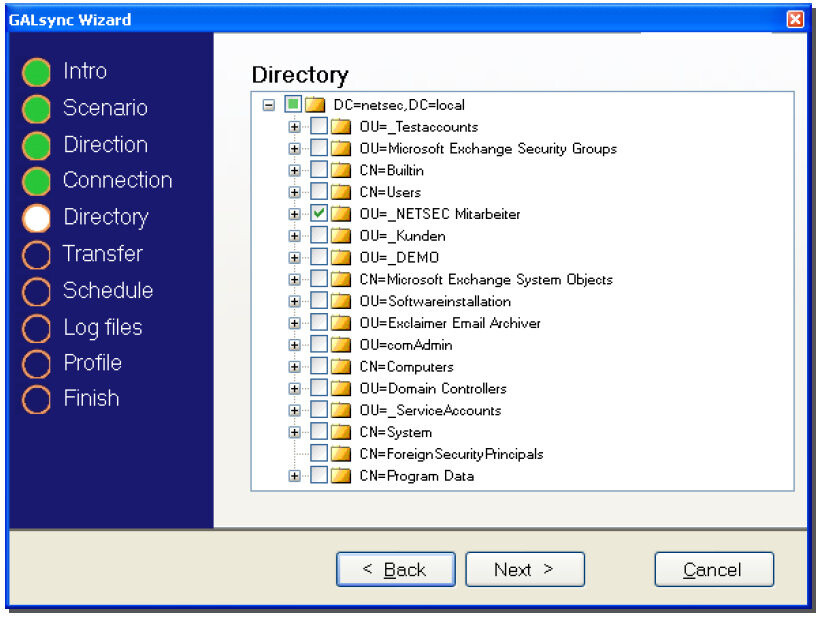Close the GALsync Wizard window

(x=795, y=19)
